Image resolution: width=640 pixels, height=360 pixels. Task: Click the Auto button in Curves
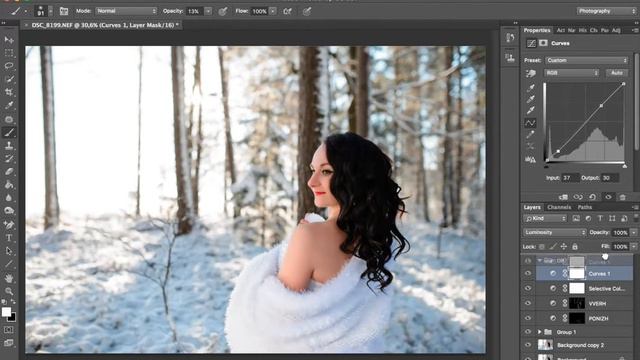coord(617,73)
